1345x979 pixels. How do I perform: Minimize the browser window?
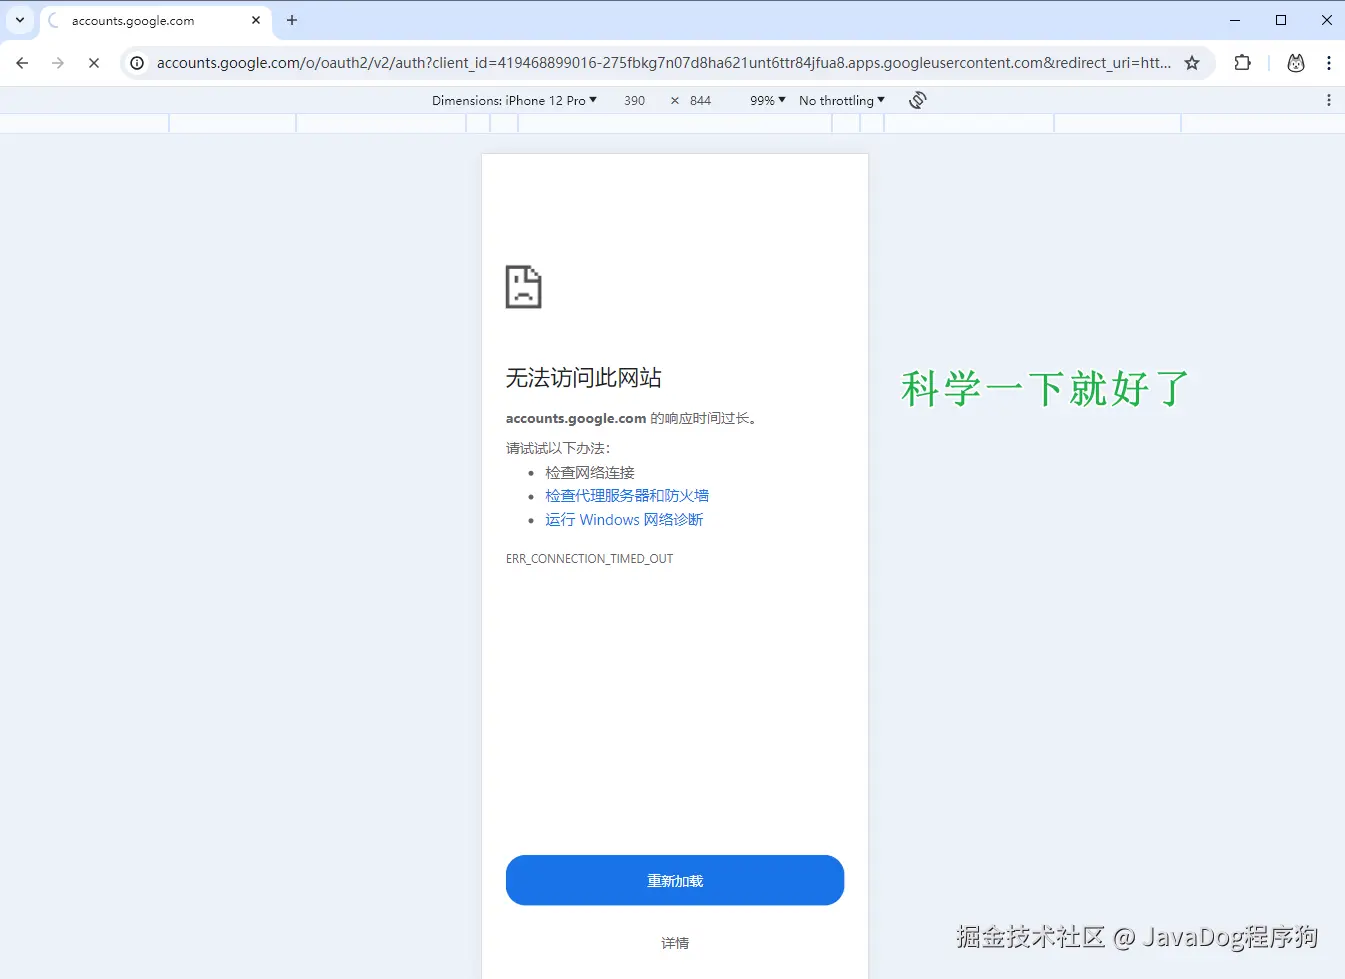(1235, 20)
